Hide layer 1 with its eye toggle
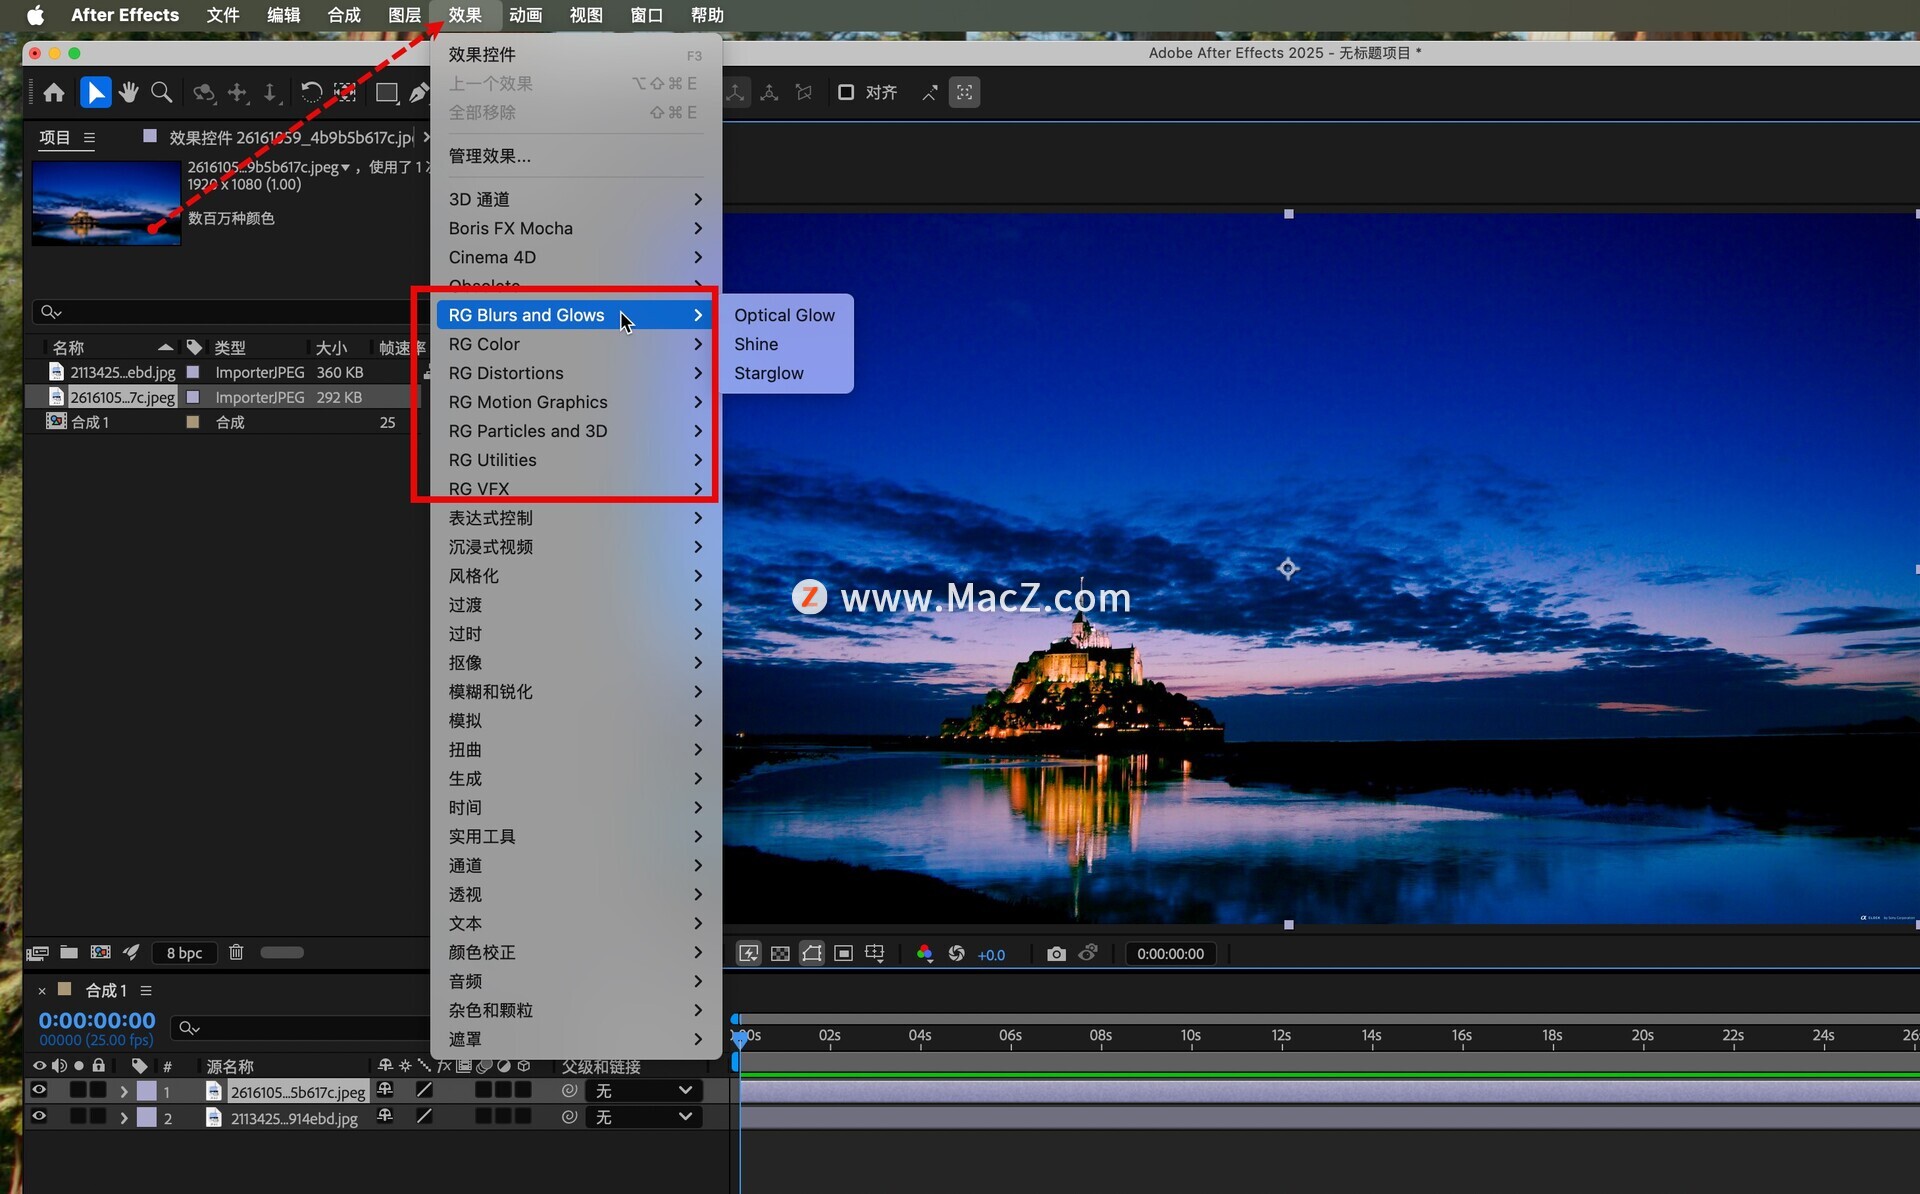1920x1194 pixels. coord(39,1091)
